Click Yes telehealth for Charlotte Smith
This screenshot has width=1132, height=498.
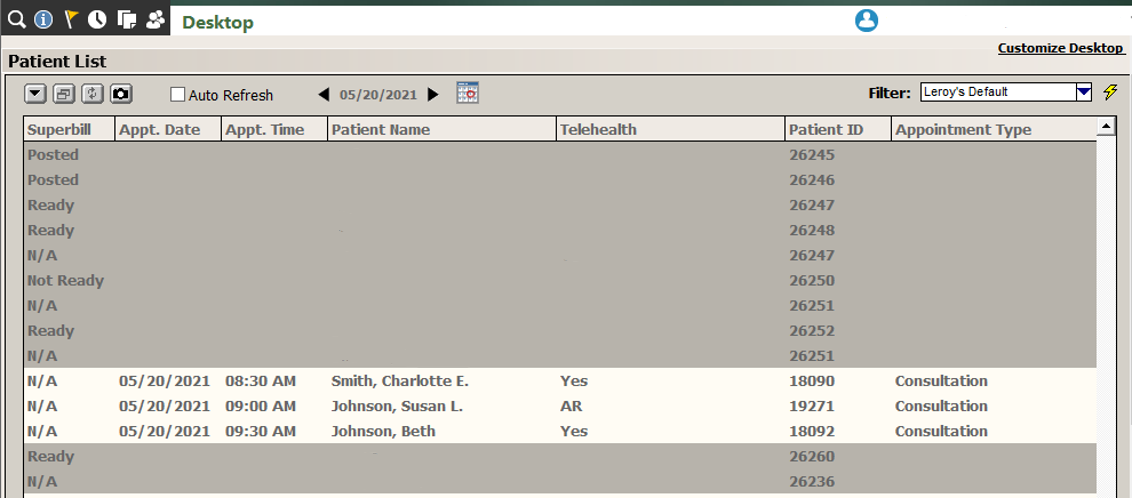[x=574, y=381]
